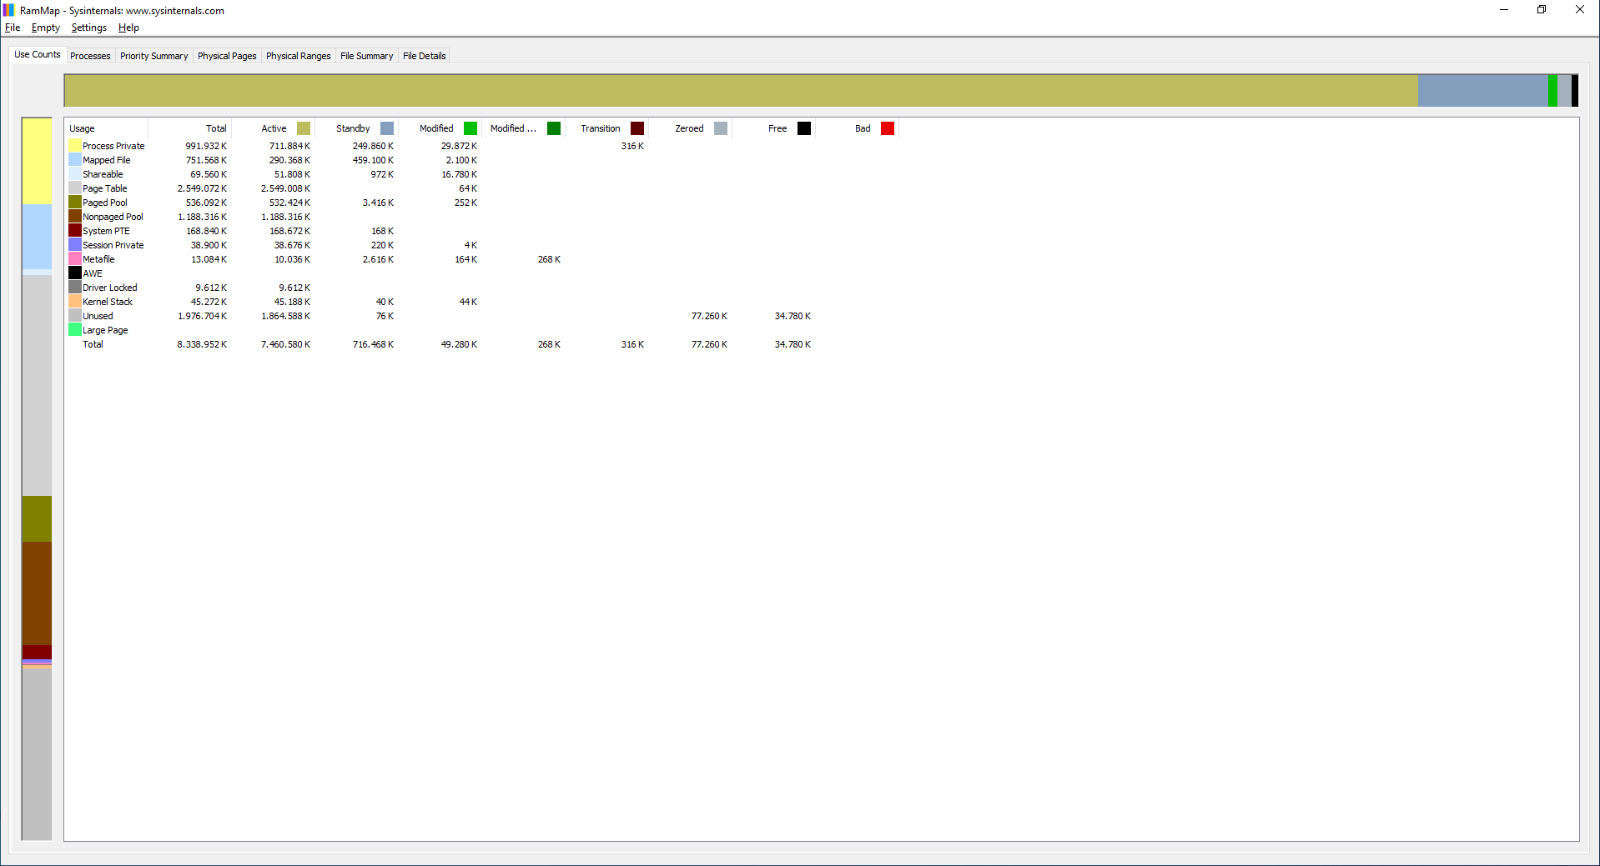Click the Large Page green swatch

point(75,330)
